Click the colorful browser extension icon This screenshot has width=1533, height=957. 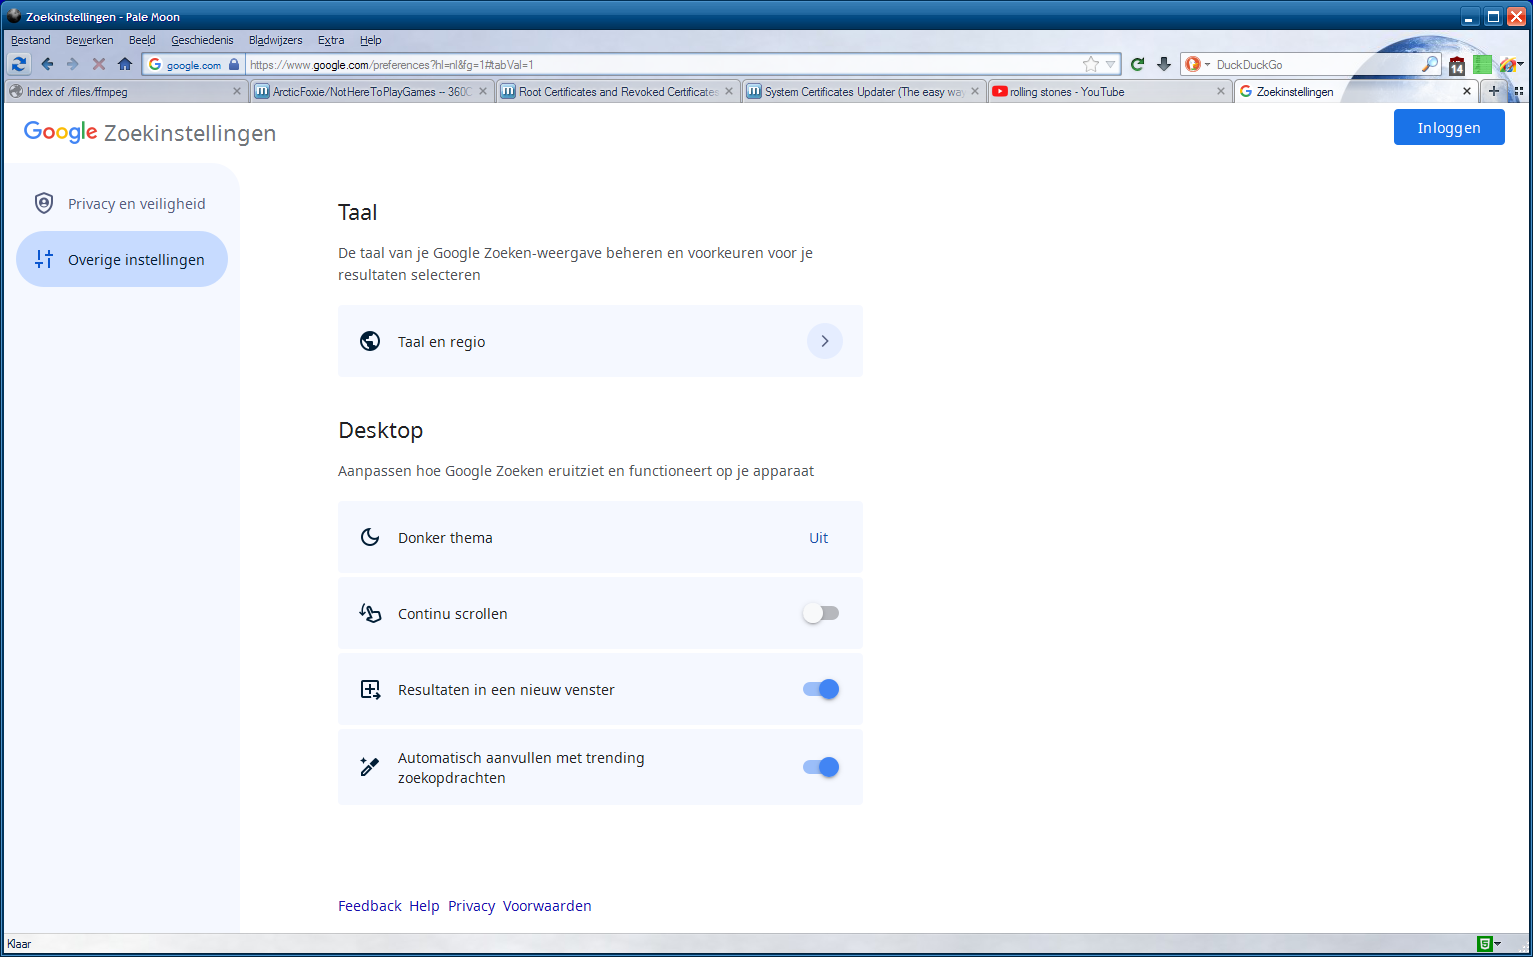(1506, 65)
